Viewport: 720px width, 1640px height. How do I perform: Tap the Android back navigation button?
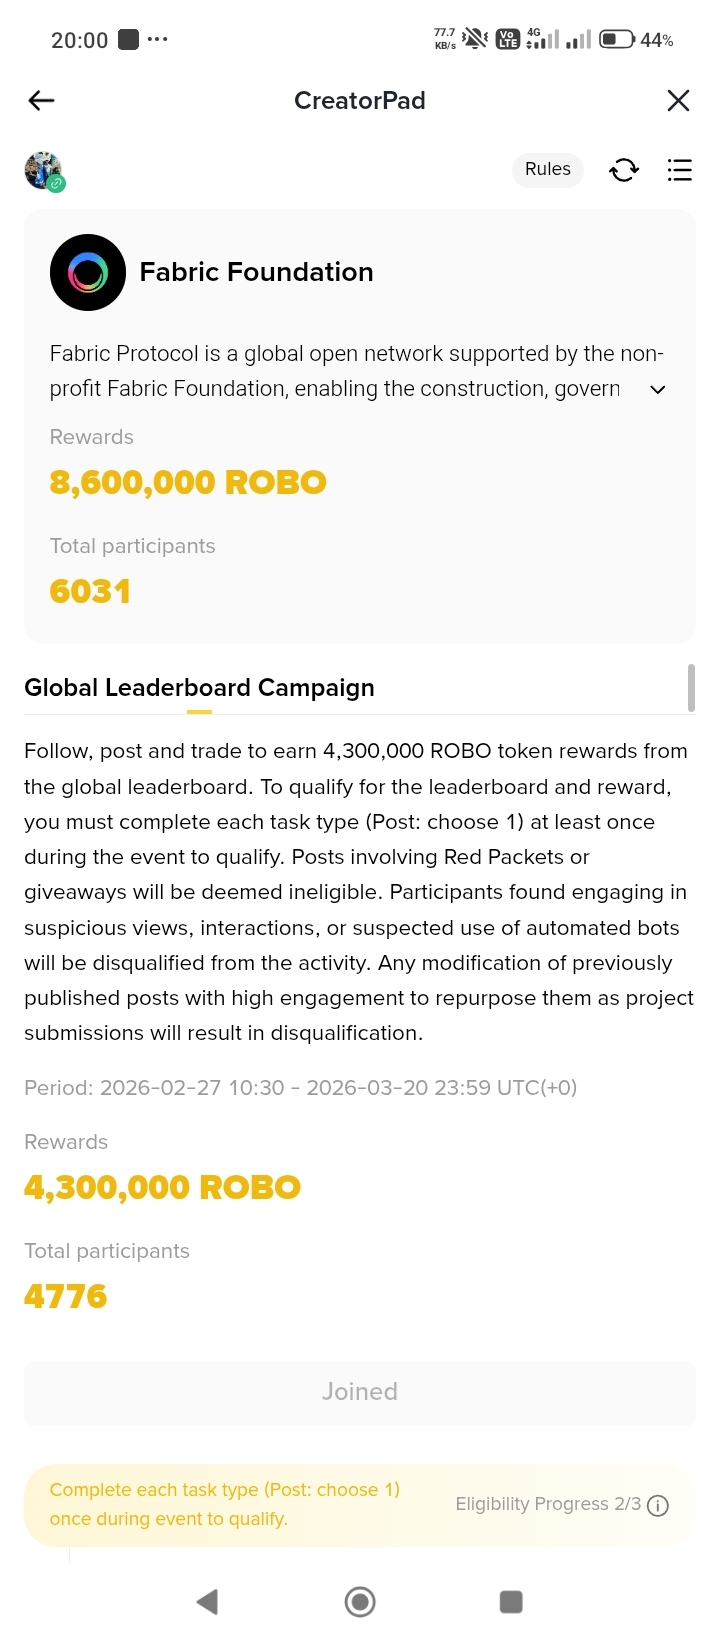(x=207, y=1601)
